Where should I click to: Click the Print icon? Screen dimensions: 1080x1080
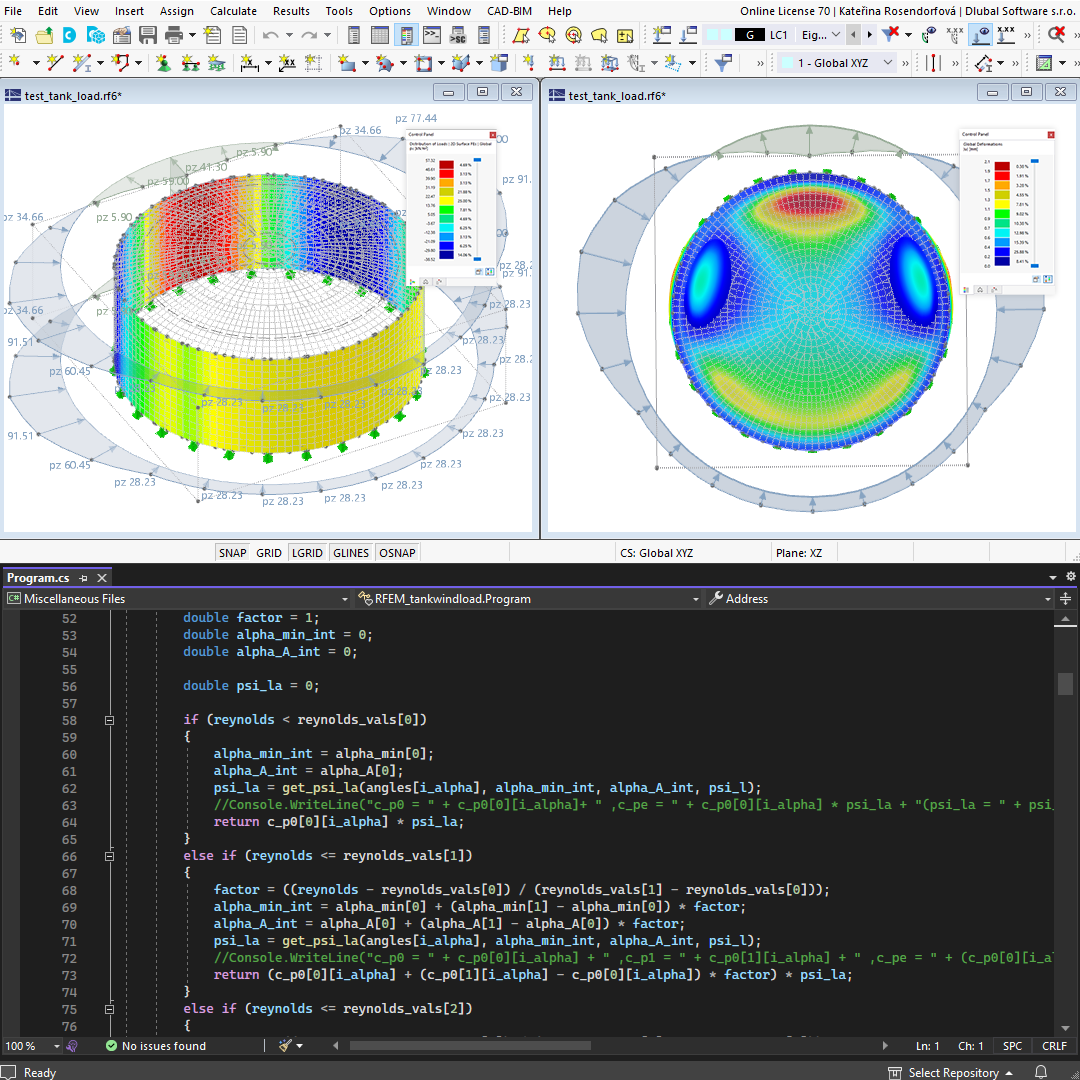point(174,34)
